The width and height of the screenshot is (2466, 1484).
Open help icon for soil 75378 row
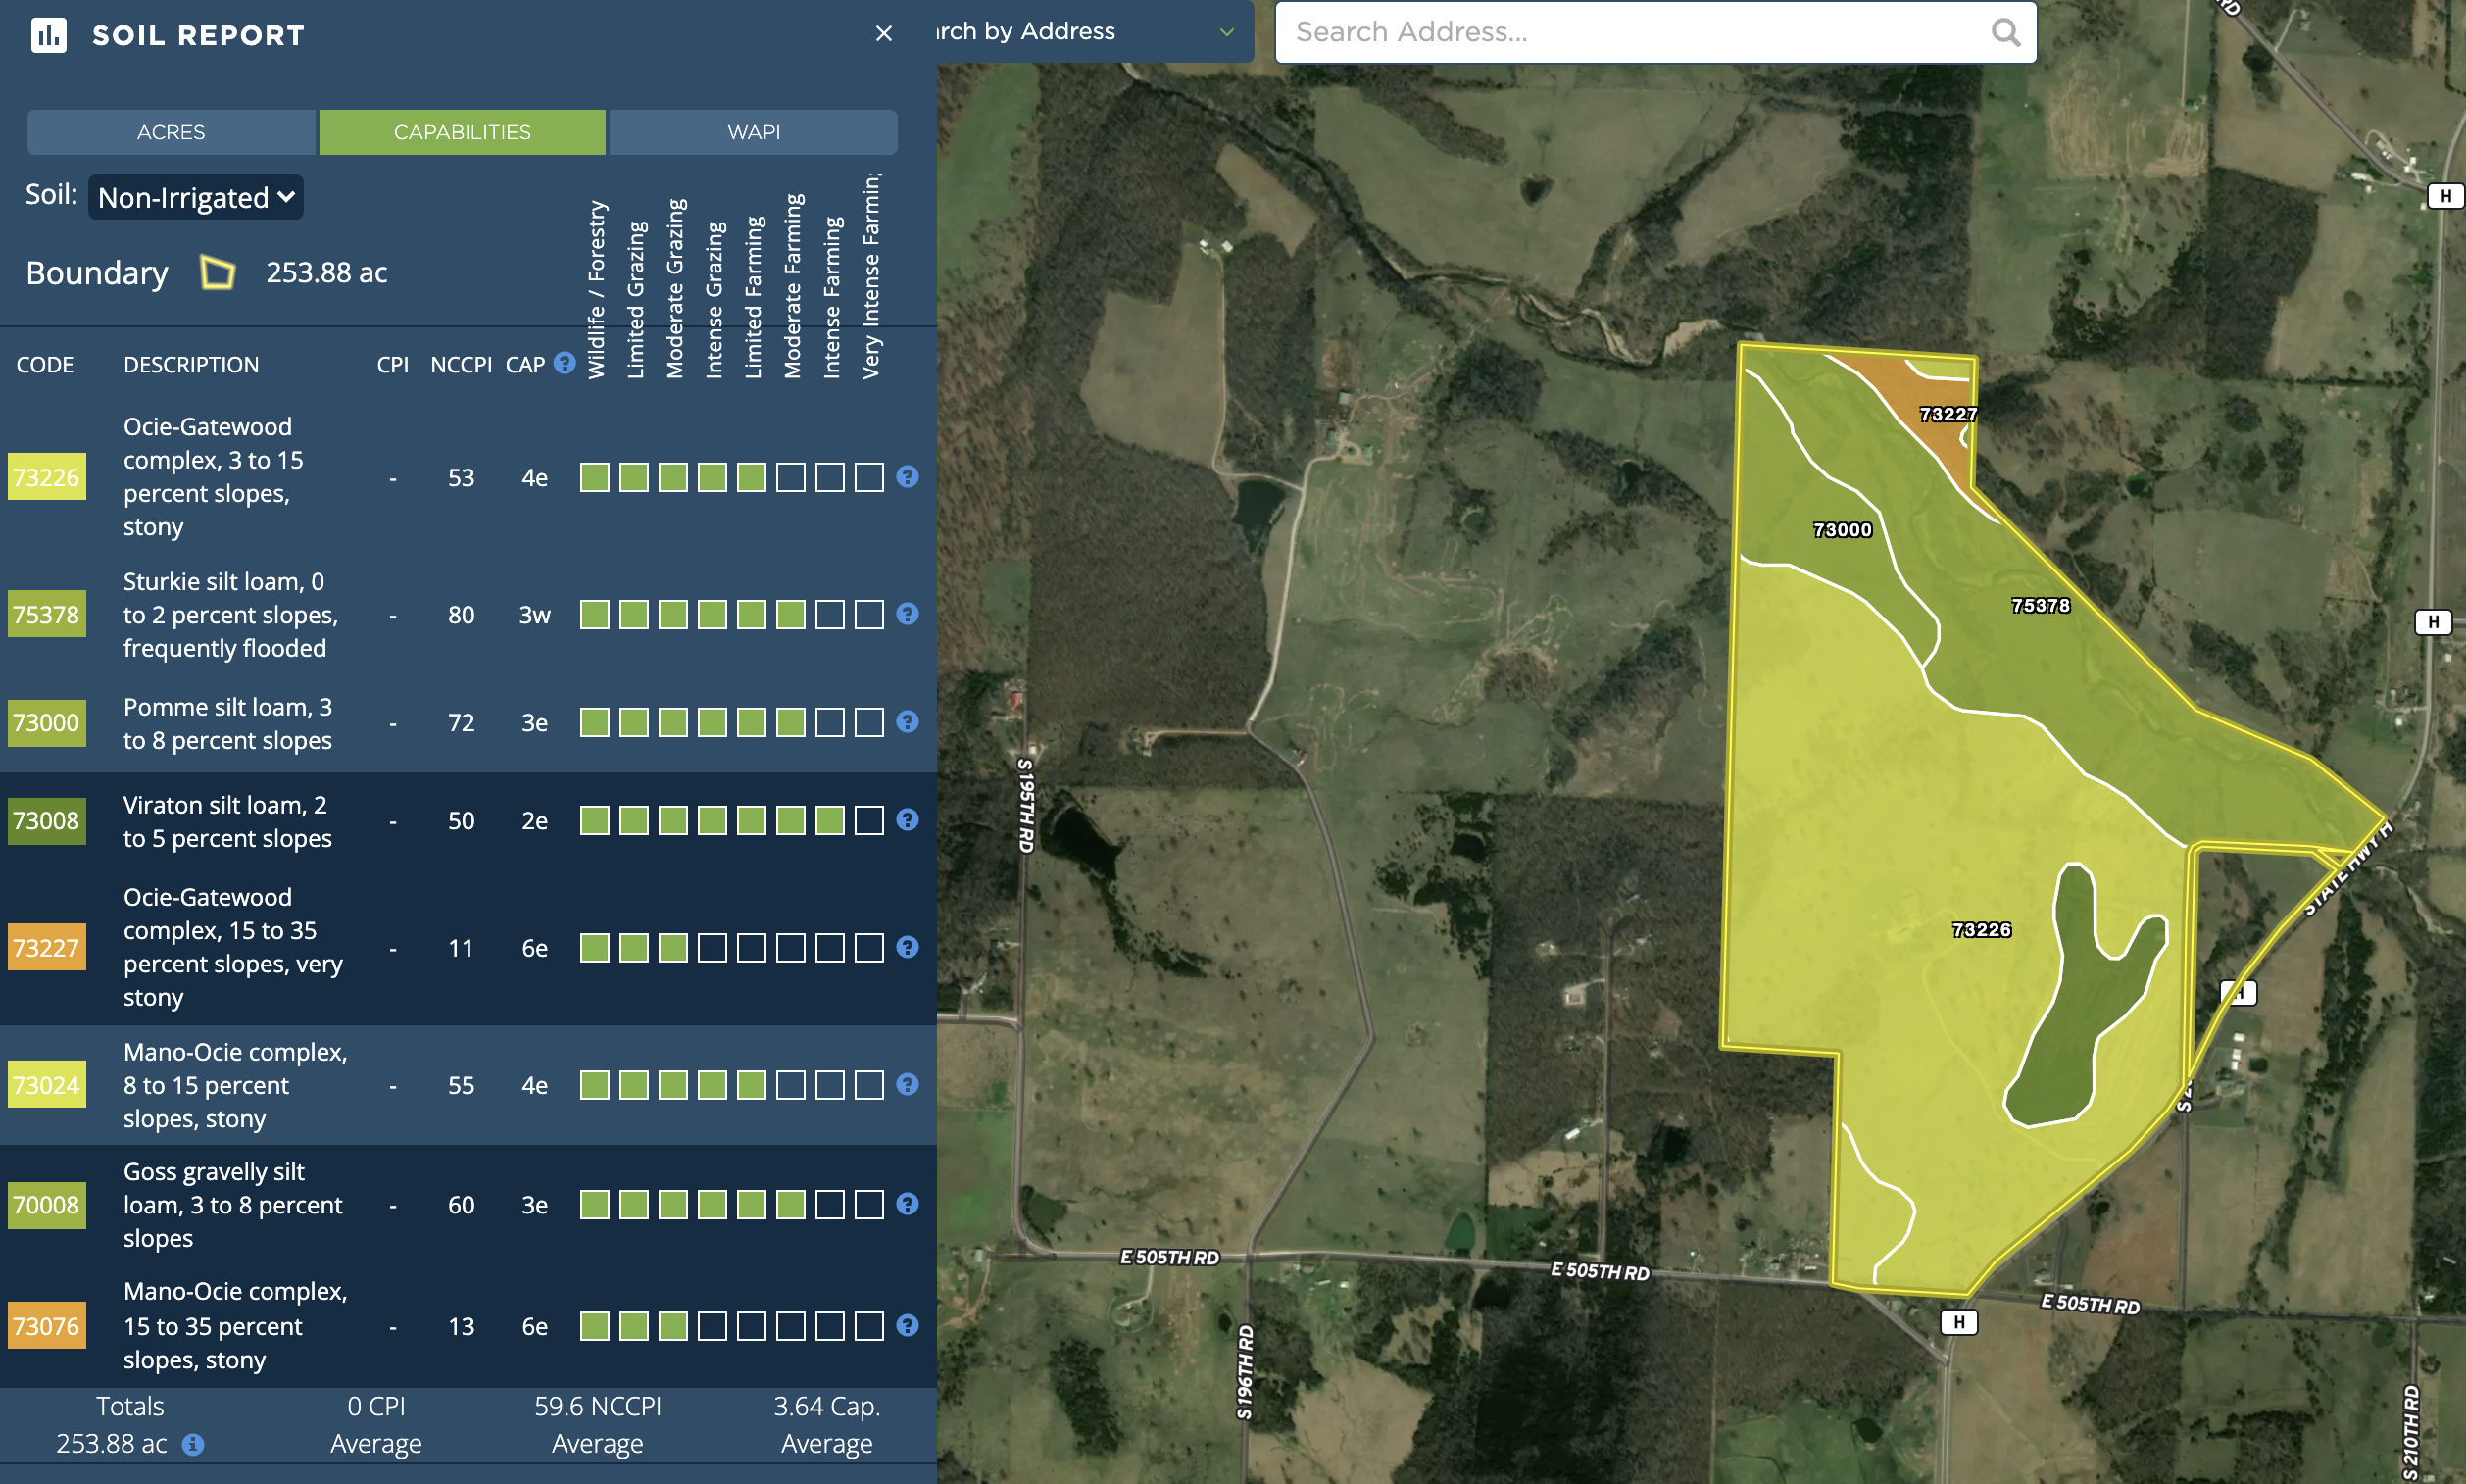[x=907, y=614]
